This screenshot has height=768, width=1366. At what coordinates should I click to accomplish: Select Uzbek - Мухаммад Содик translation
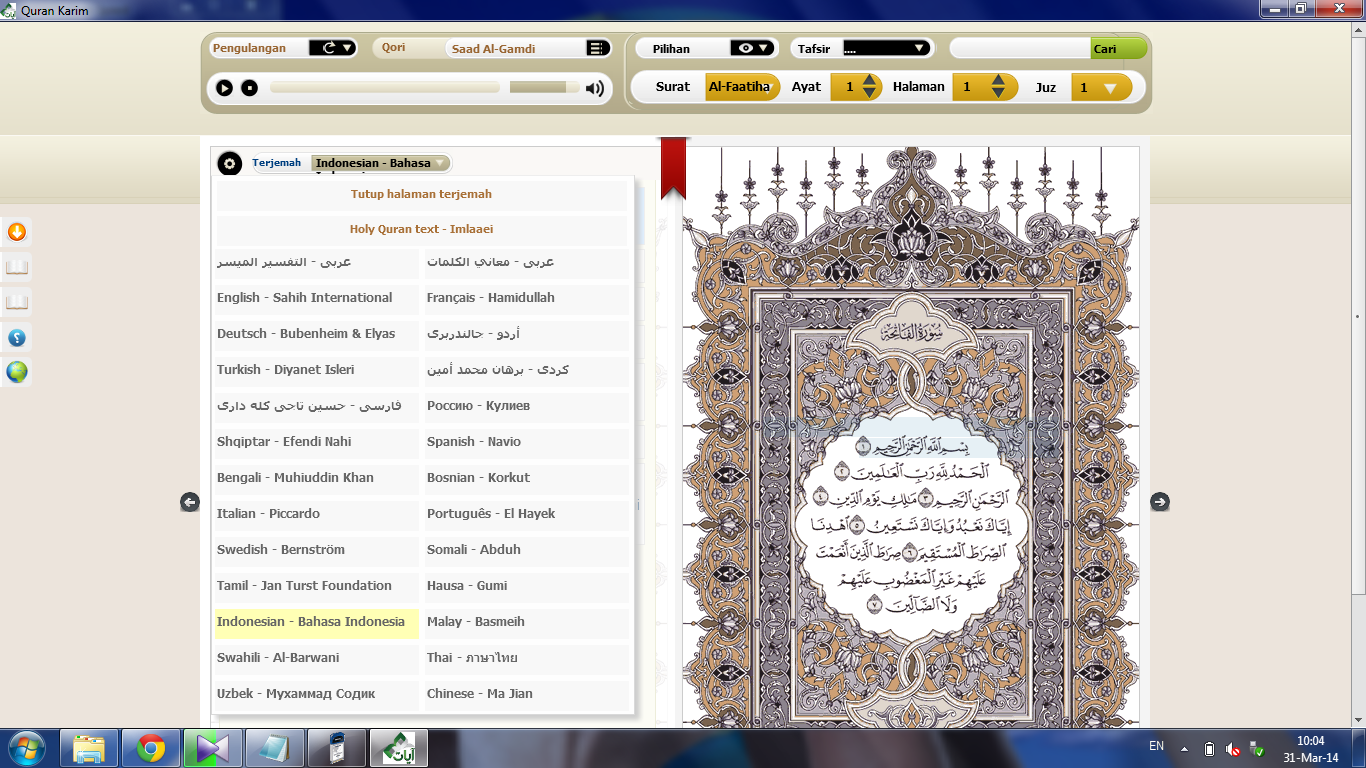317,694
